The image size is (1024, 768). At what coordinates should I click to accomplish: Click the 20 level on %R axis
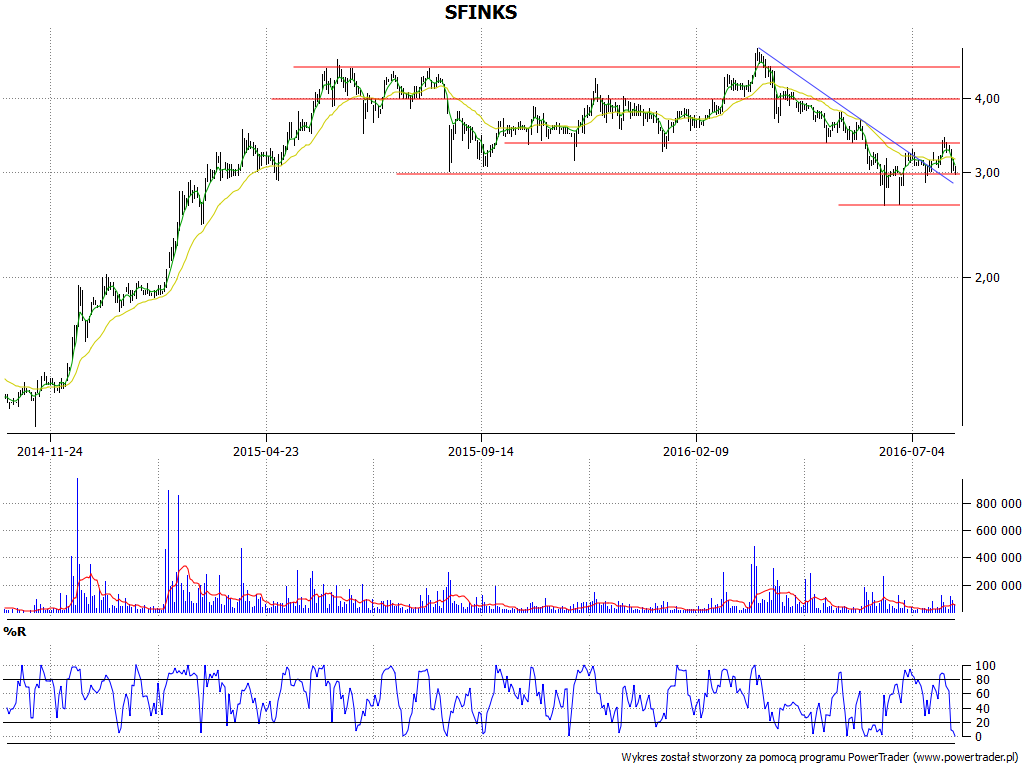tap(985, 722)
